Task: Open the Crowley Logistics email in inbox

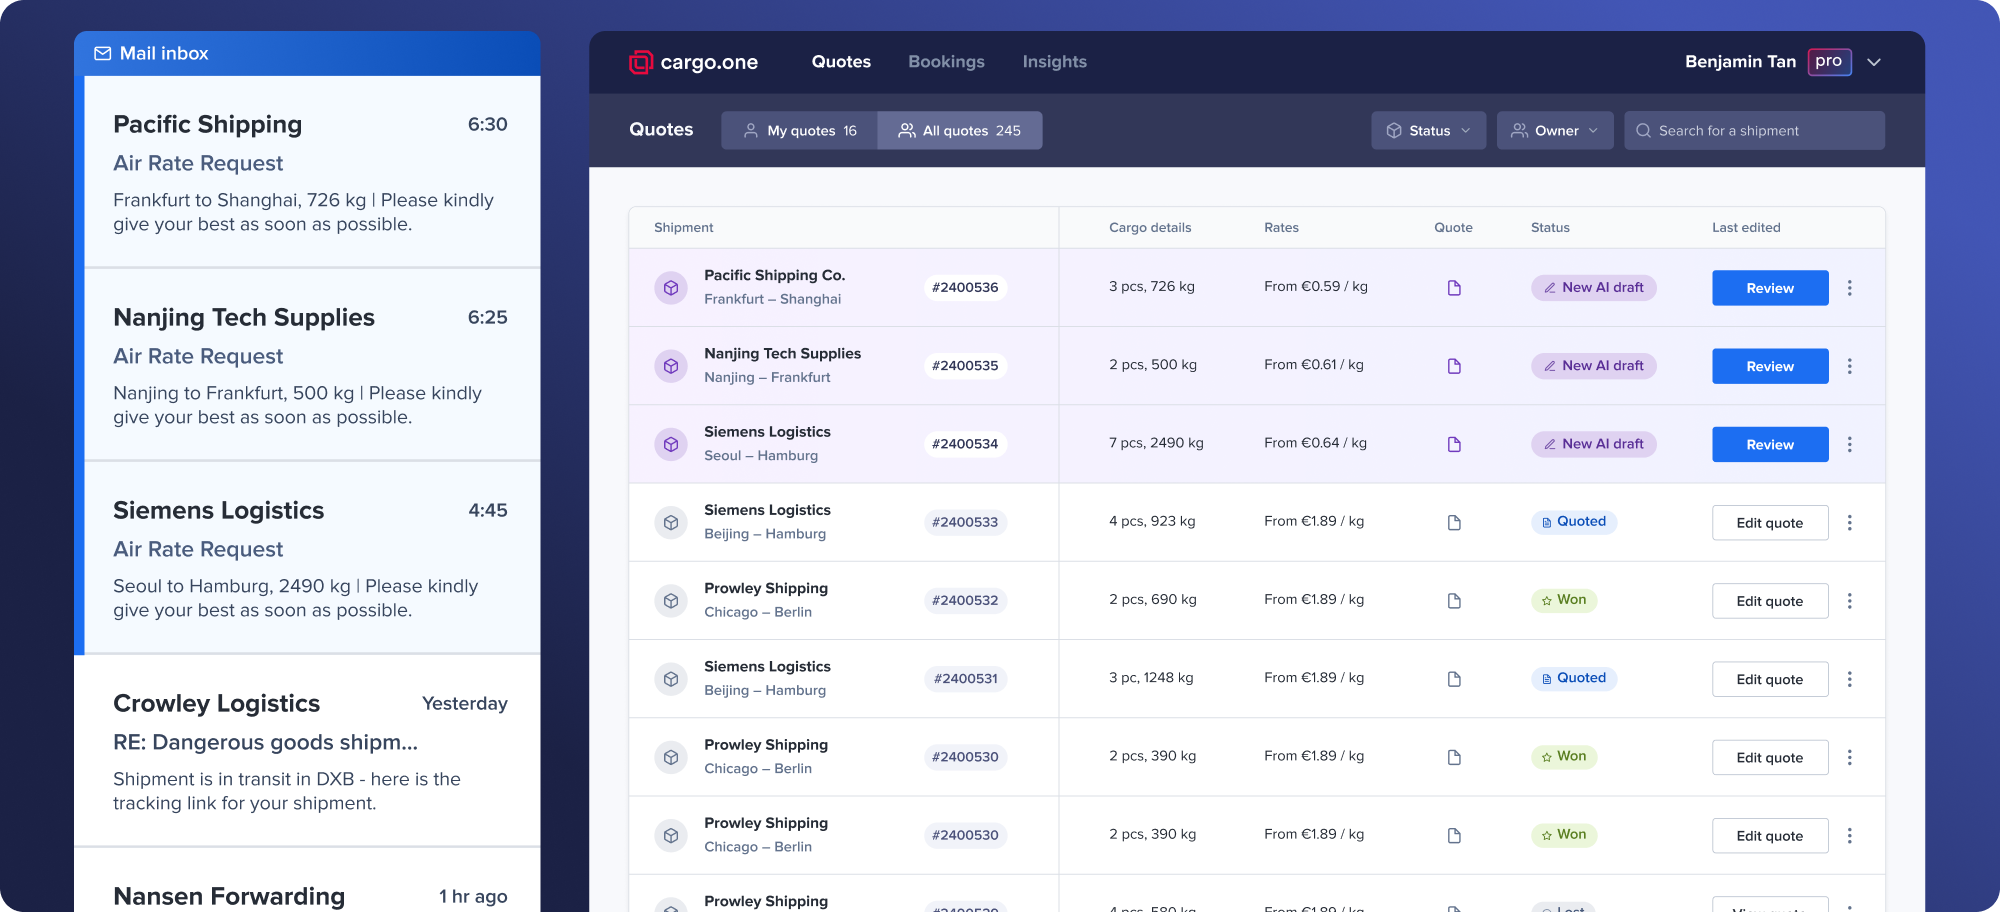Action: pos(308,751)
